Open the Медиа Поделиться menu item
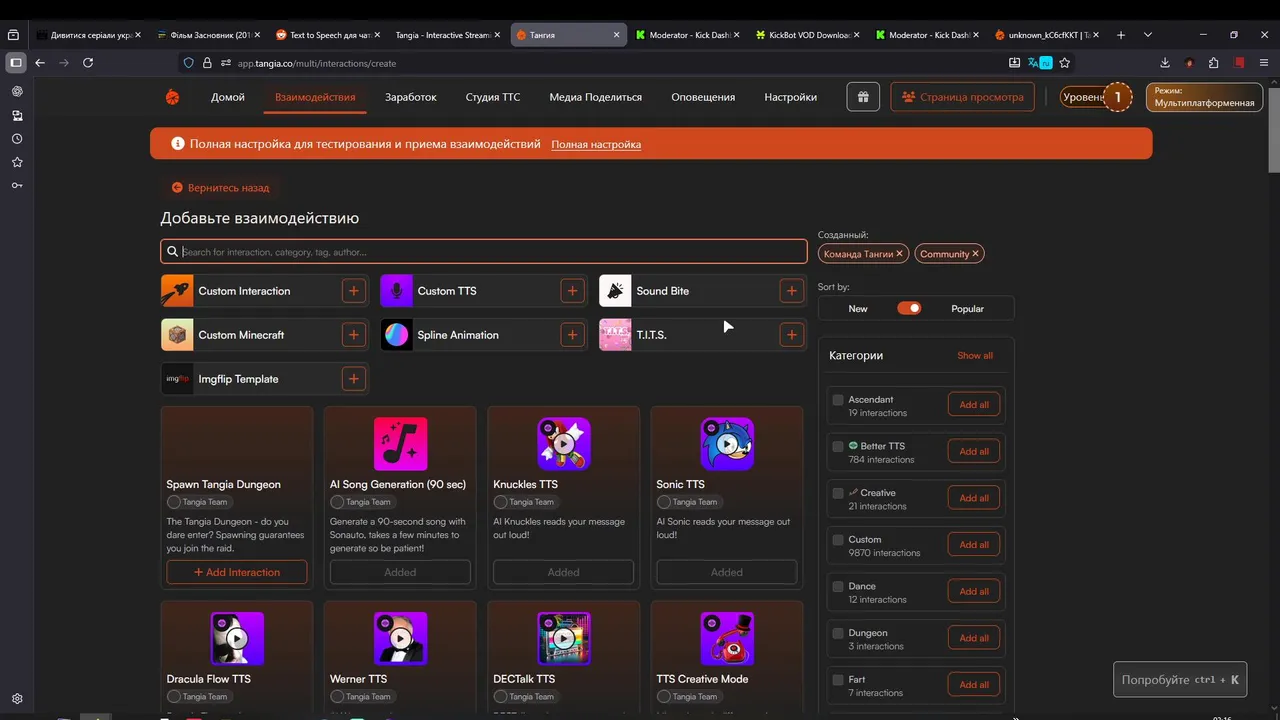1280x720 pixels. (x=596, y=97)
